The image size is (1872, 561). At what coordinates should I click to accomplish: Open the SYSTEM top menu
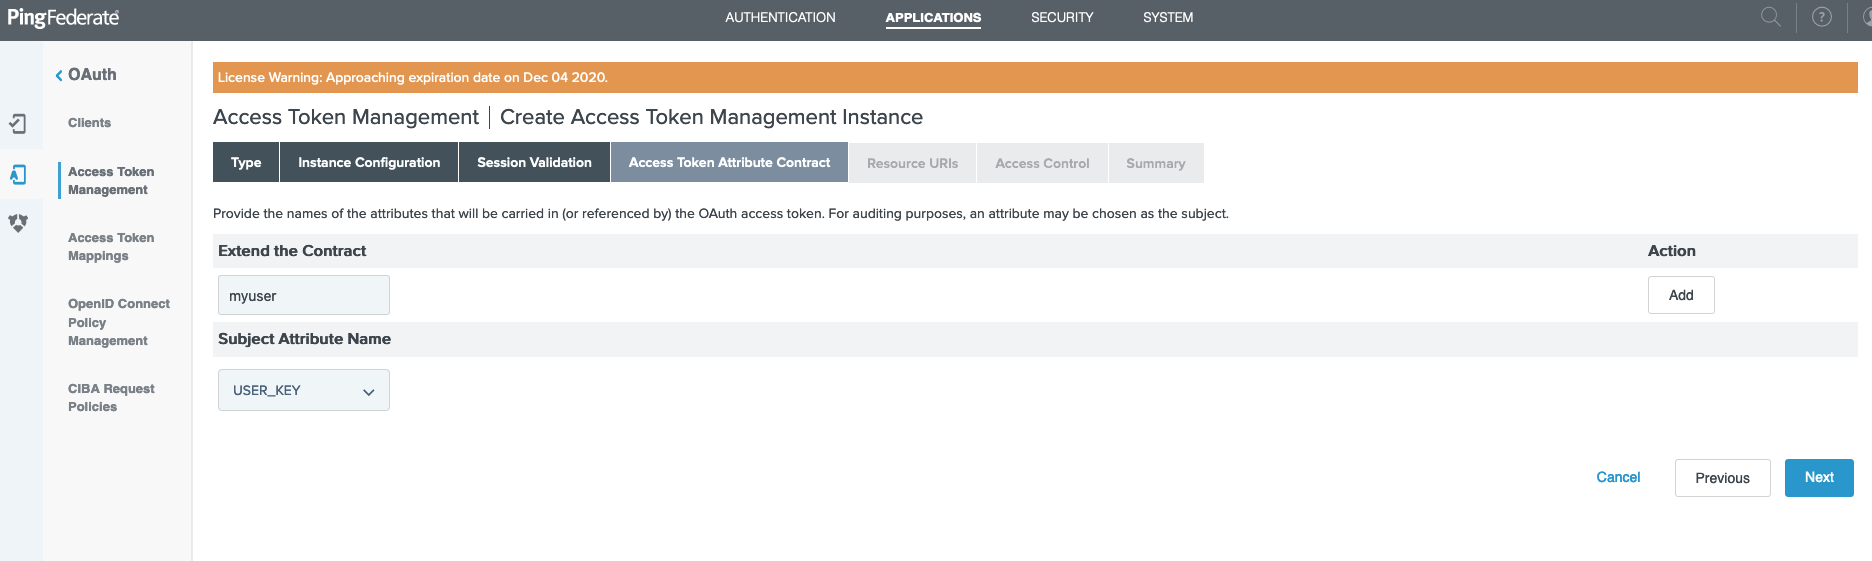click(1167, 18)
